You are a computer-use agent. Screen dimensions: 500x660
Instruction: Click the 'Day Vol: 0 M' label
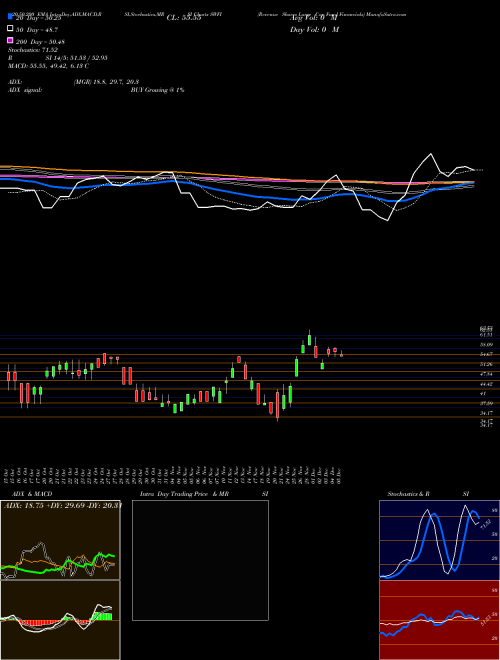(x=314, y=29)
